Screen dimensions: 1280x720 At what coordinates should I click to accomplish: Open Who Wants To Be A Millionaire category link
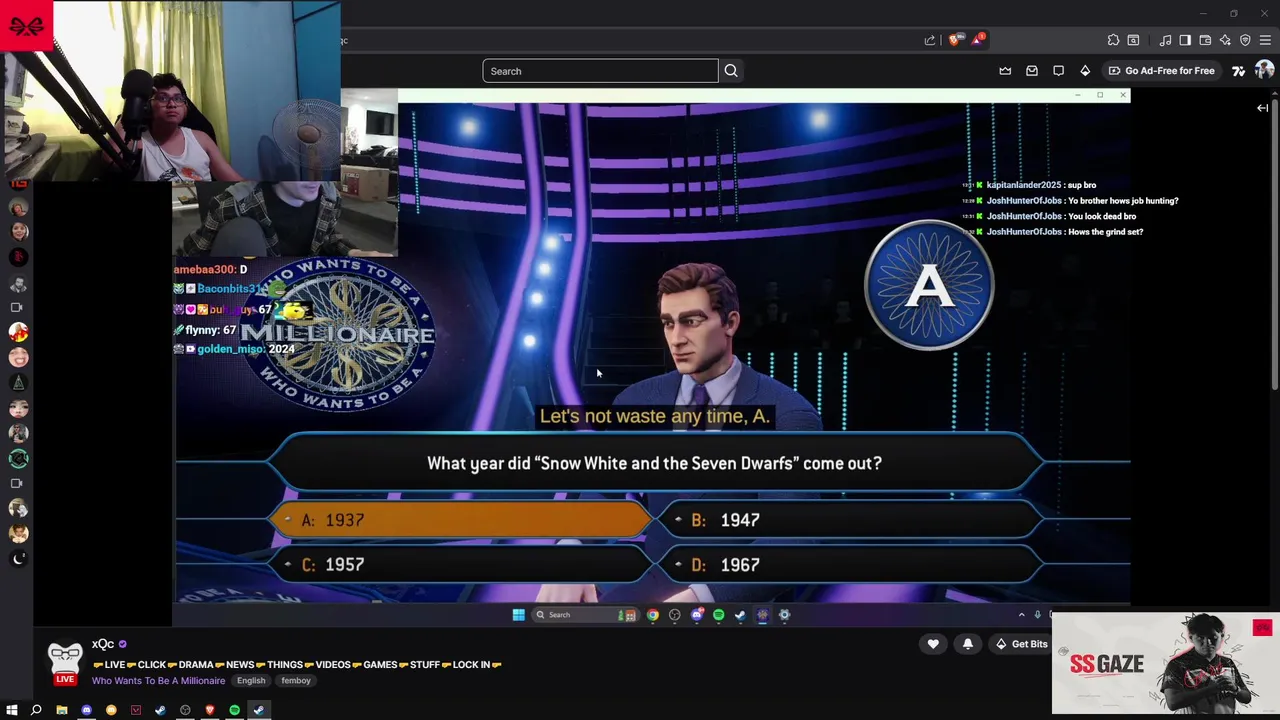pos(158,681)
